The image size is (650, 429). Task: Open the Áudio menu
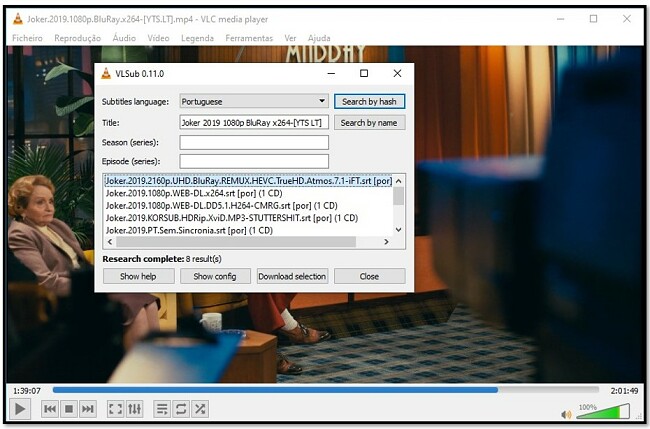(x=124, y=38)
